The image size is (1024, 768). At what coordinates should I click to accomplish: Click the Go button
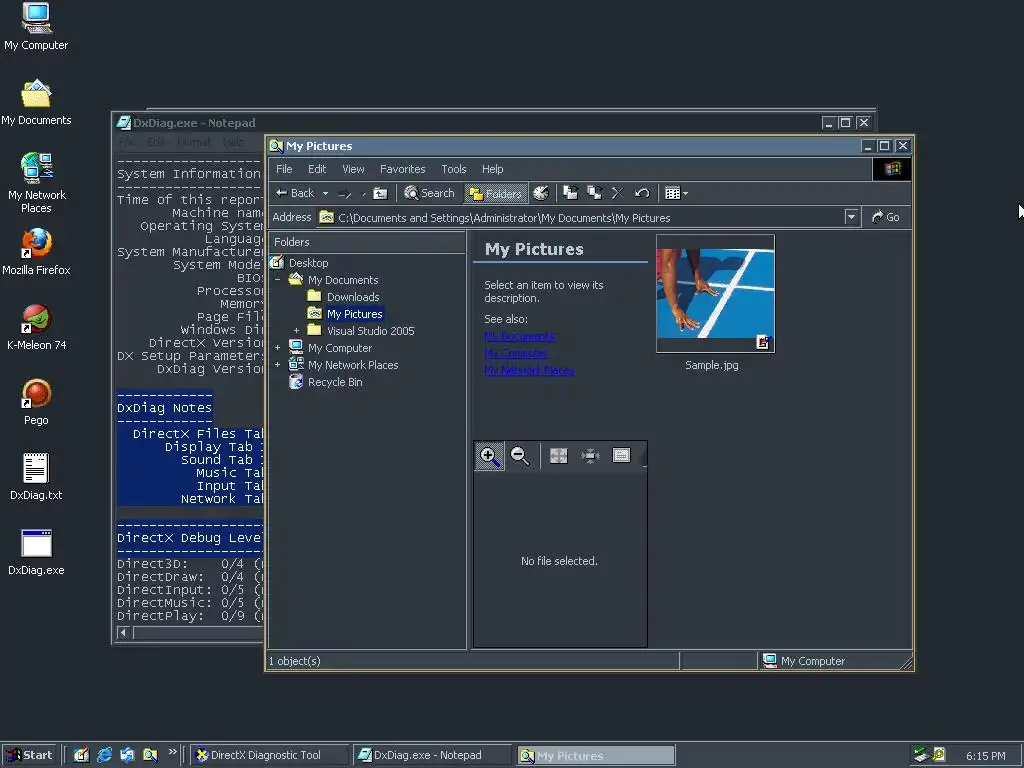[886, 217]
